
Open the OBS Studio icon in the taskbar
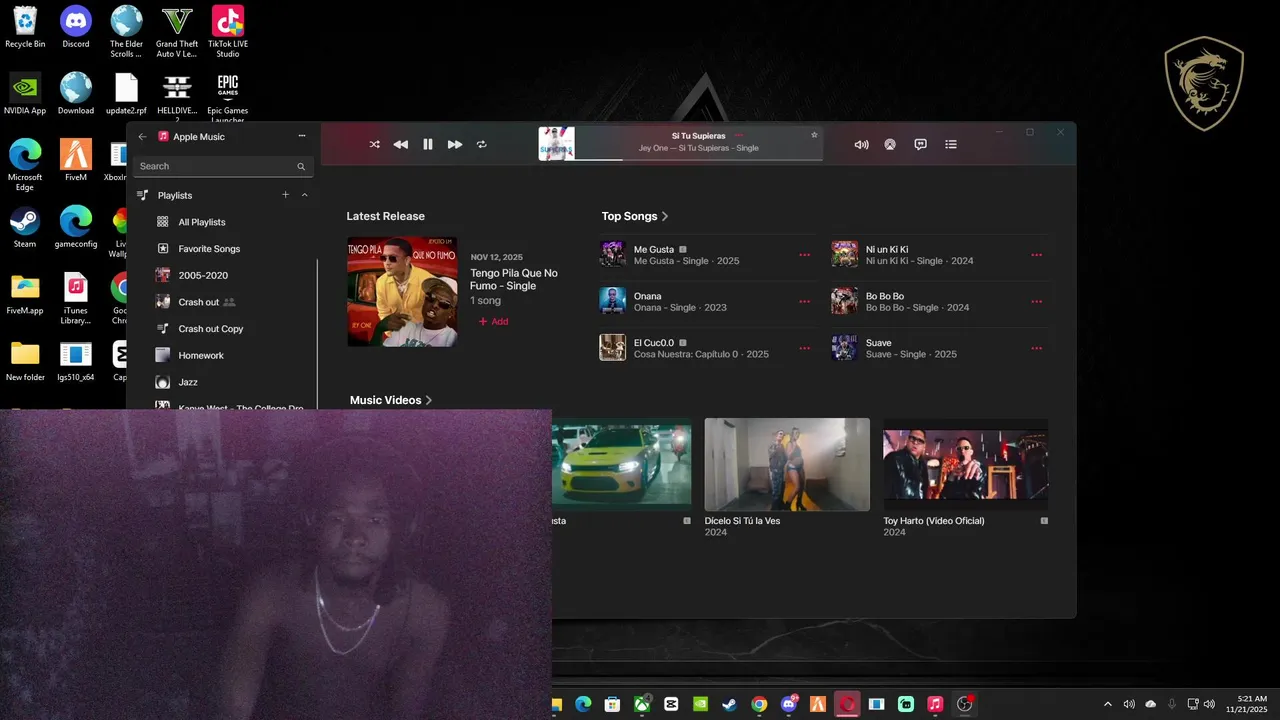click(x=965, y=704)
